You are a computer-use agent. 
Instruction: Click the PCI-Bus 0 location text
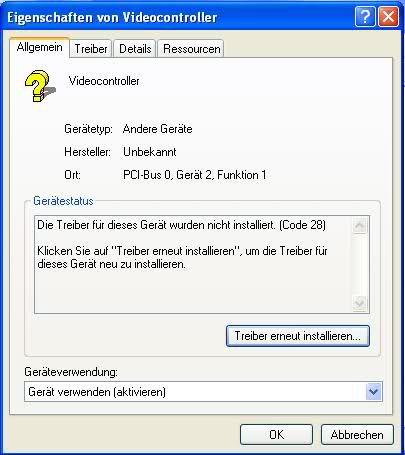click(195, 175)
